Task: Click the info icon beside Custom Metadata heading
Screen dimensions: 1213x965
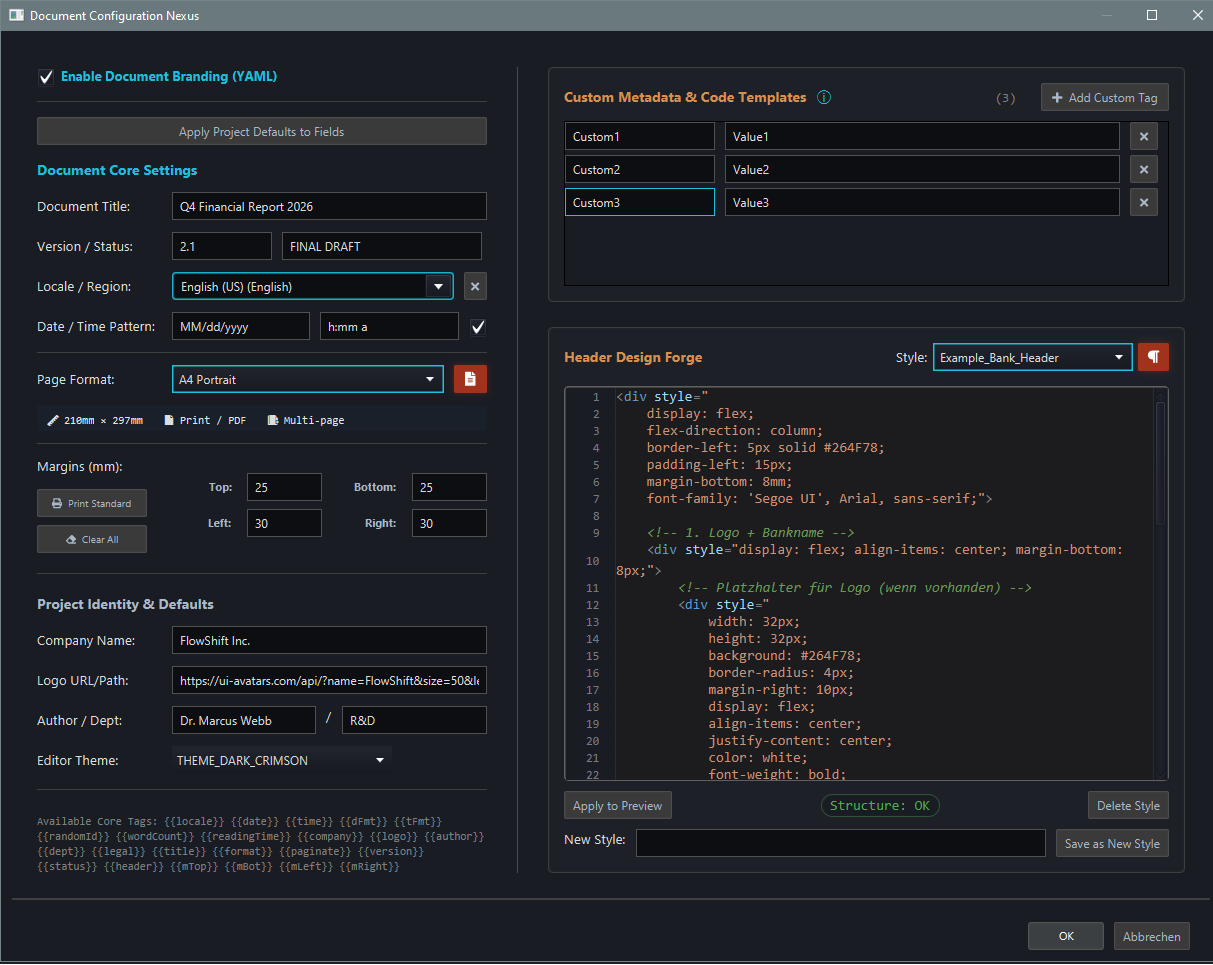Action: tap(824, 98)
